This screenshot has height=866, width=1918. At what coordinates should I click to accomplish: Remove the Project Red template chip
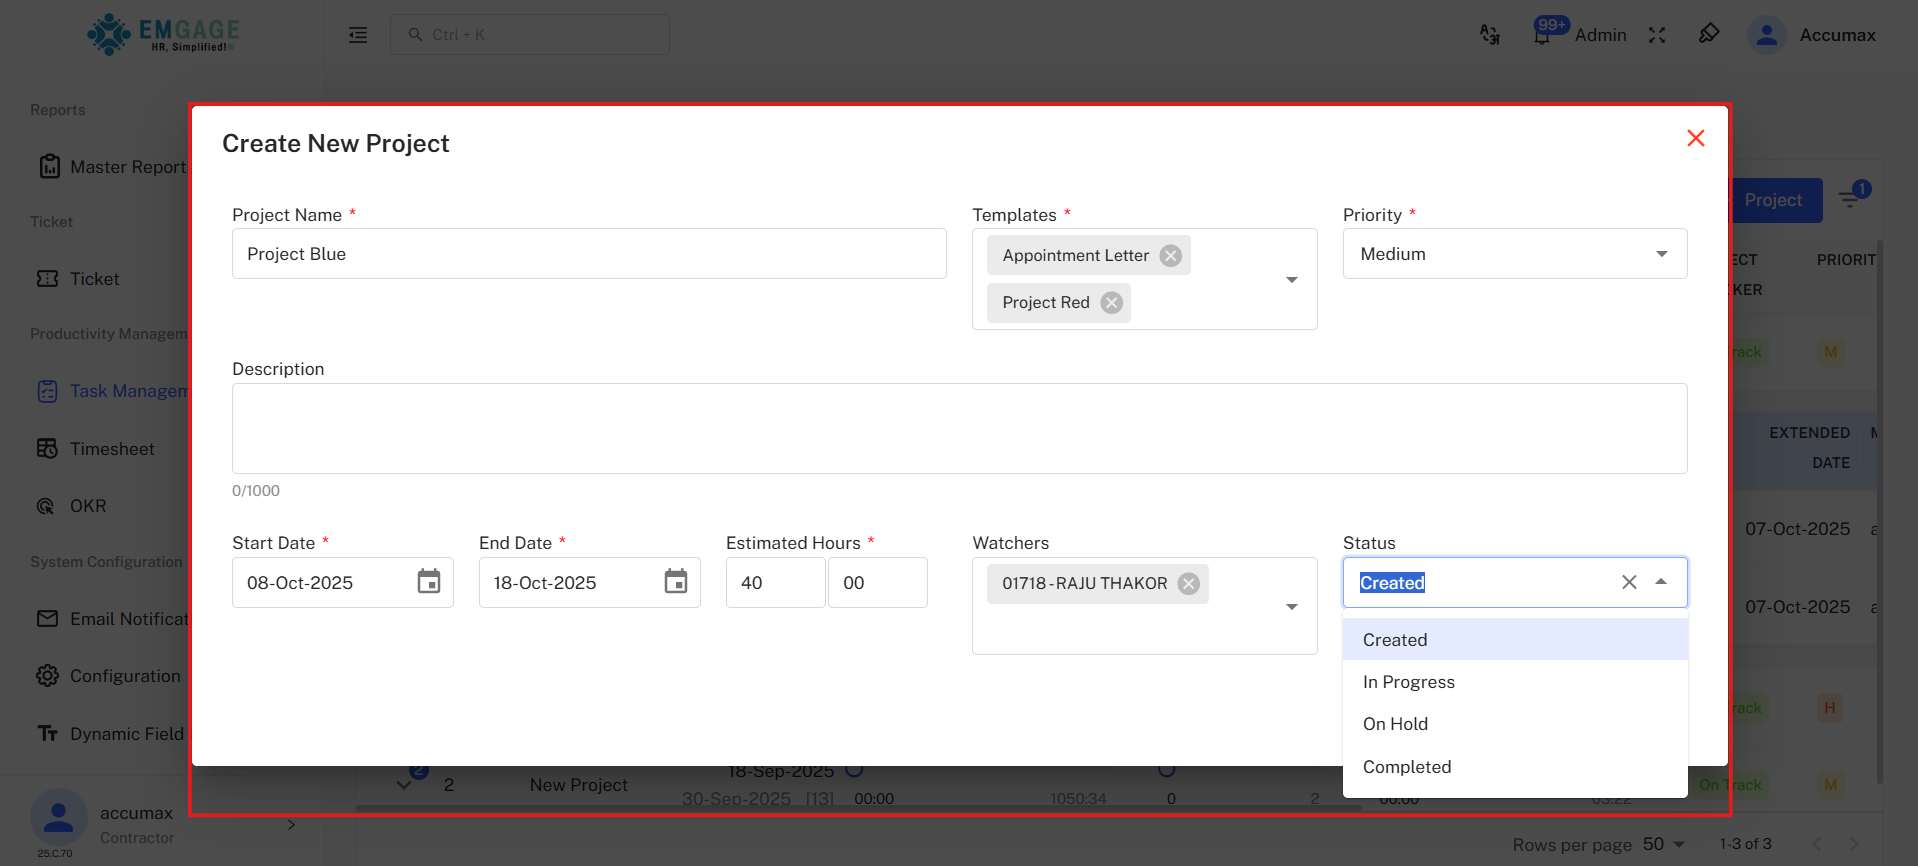[1111, 303]
